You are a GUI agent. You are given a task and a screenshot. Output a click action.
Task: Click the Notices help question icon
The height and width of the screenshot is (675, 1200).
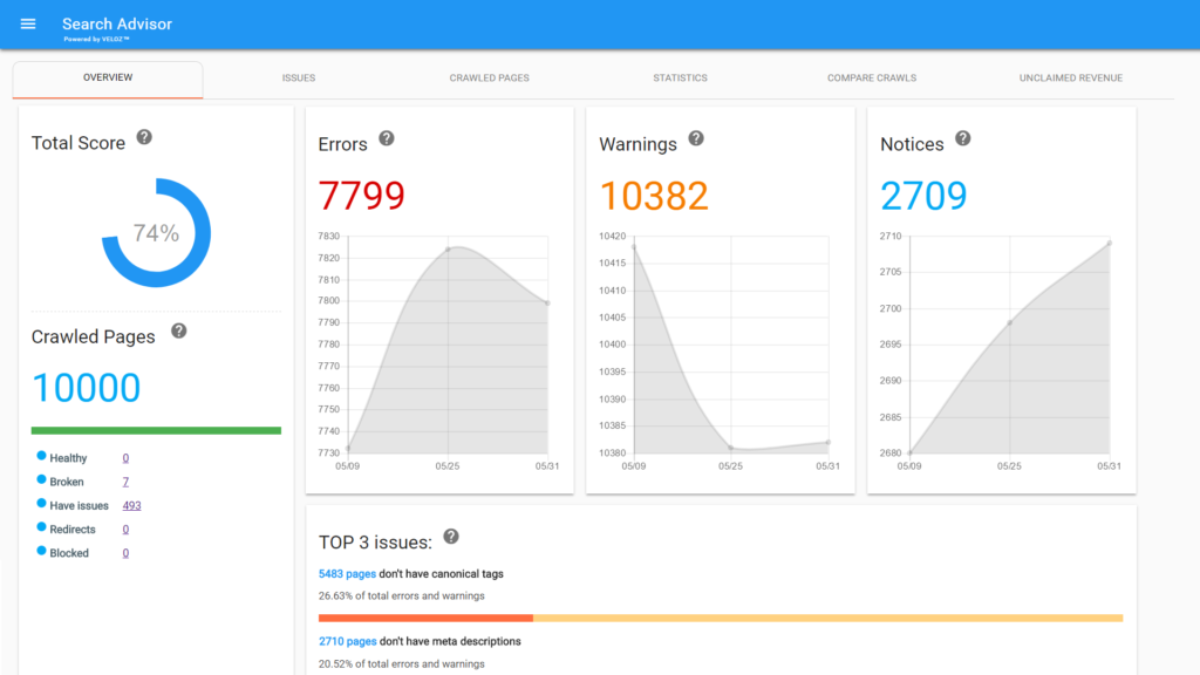pyautogui.click(x=962, y=138)
